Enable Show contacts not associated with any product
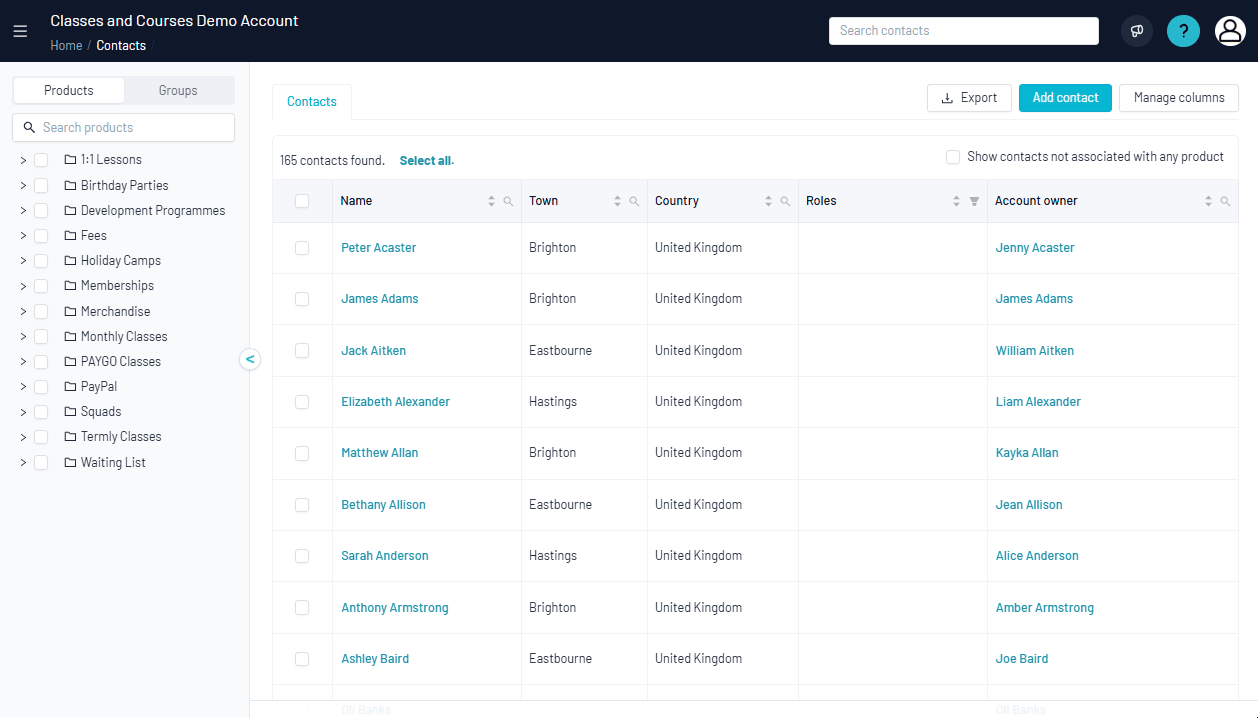 click(x=953, y=157)
